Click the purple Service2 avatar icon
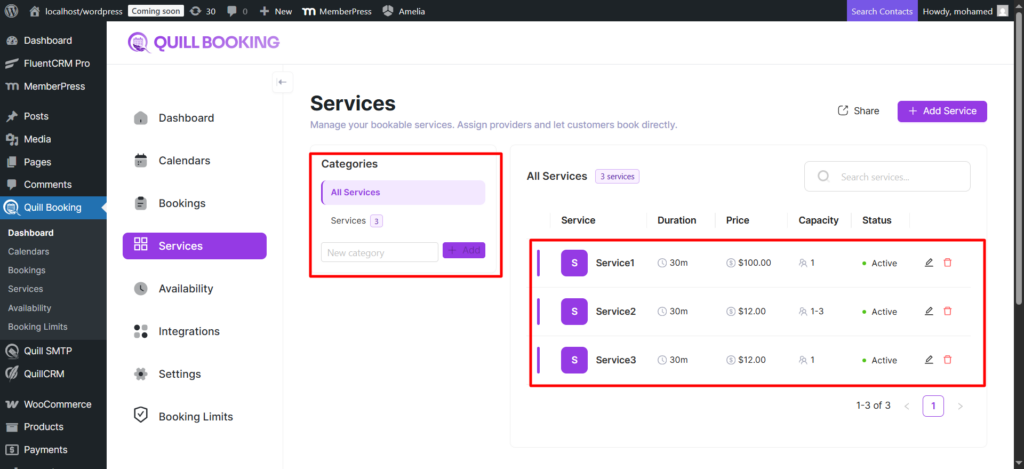Screen dimensions: 1024x469 click(573, 311)
